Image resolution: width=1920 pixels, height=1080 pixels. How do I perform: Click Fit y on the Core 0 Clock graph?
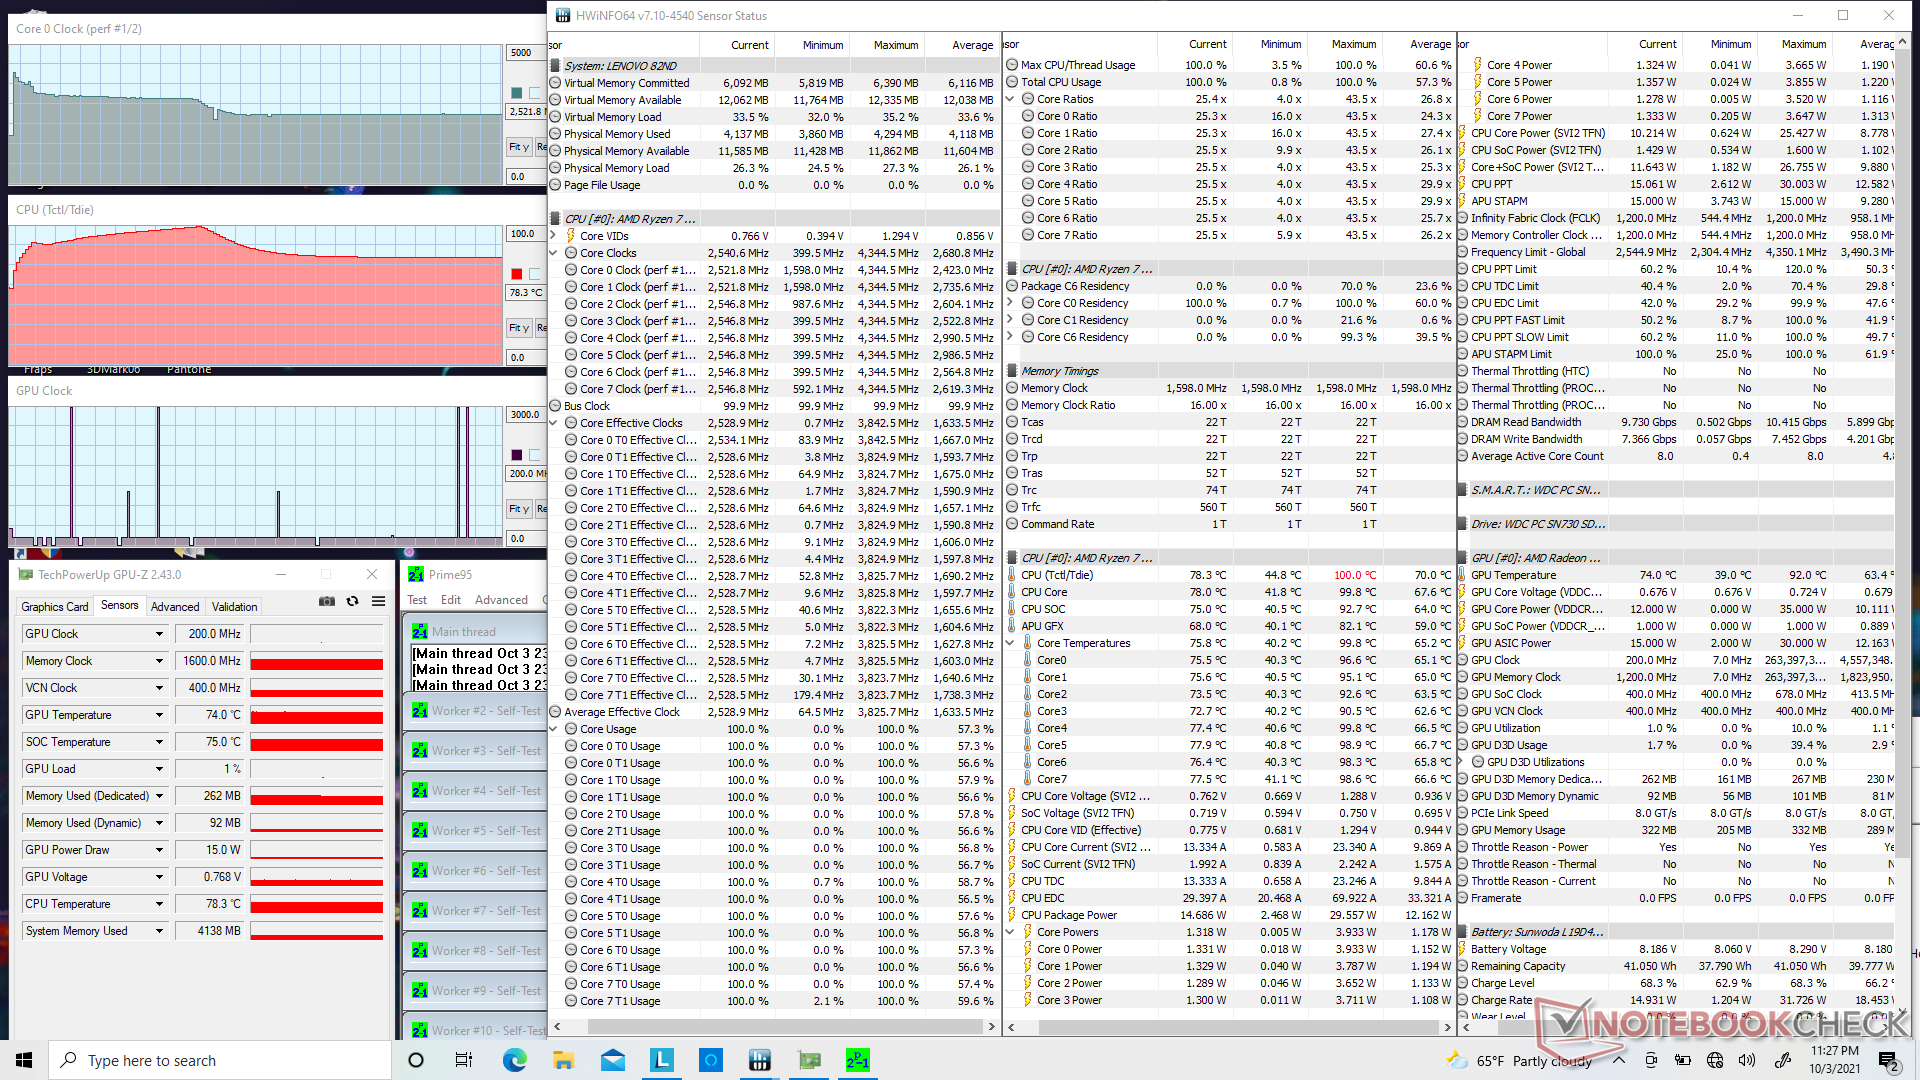(518, 147)
